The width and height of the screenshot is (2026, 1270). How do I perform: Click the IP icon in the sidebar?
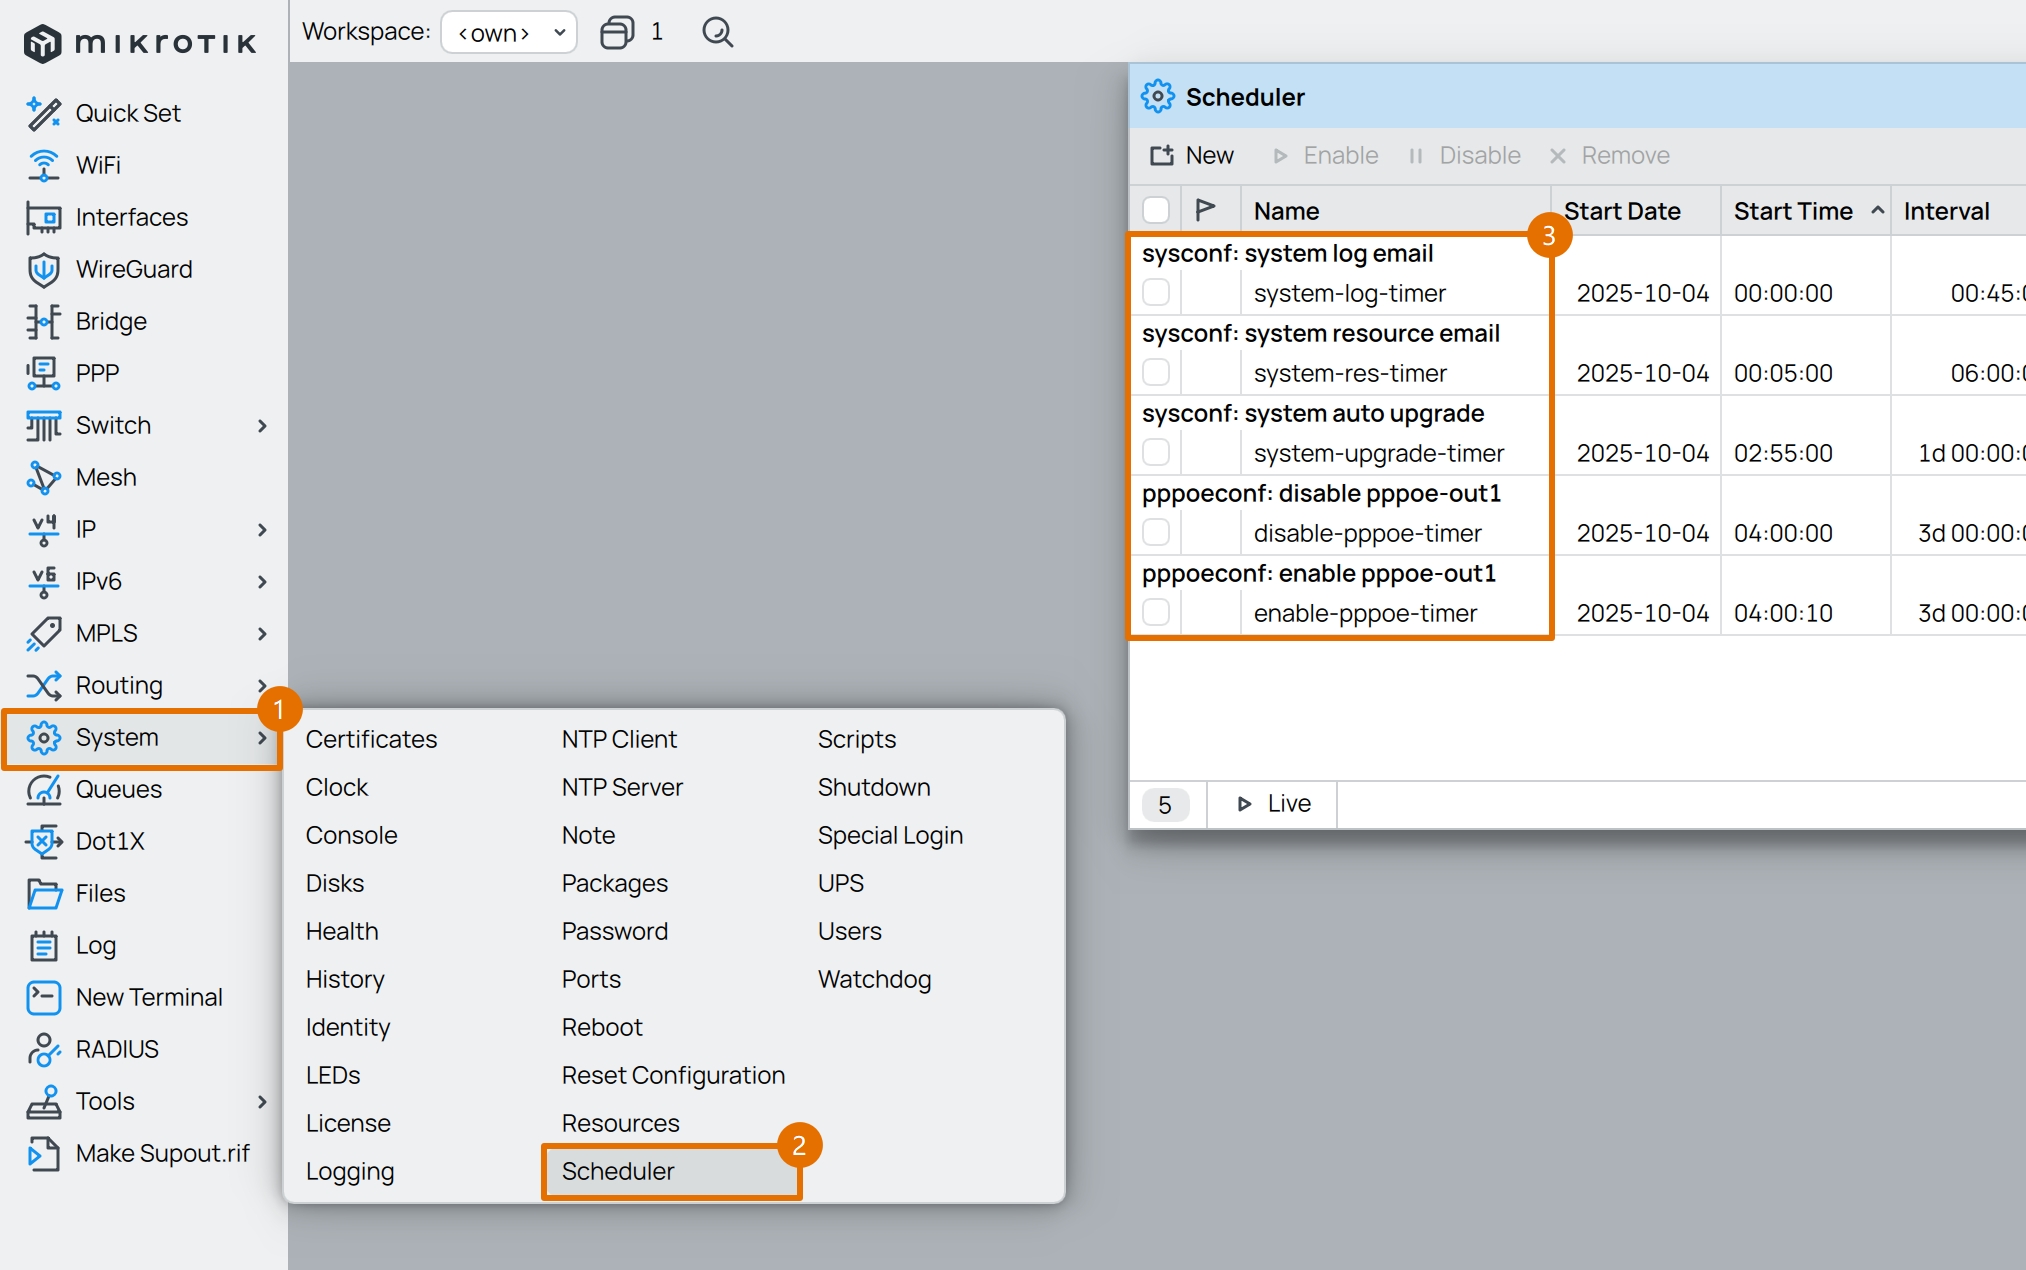click(44, 529)
